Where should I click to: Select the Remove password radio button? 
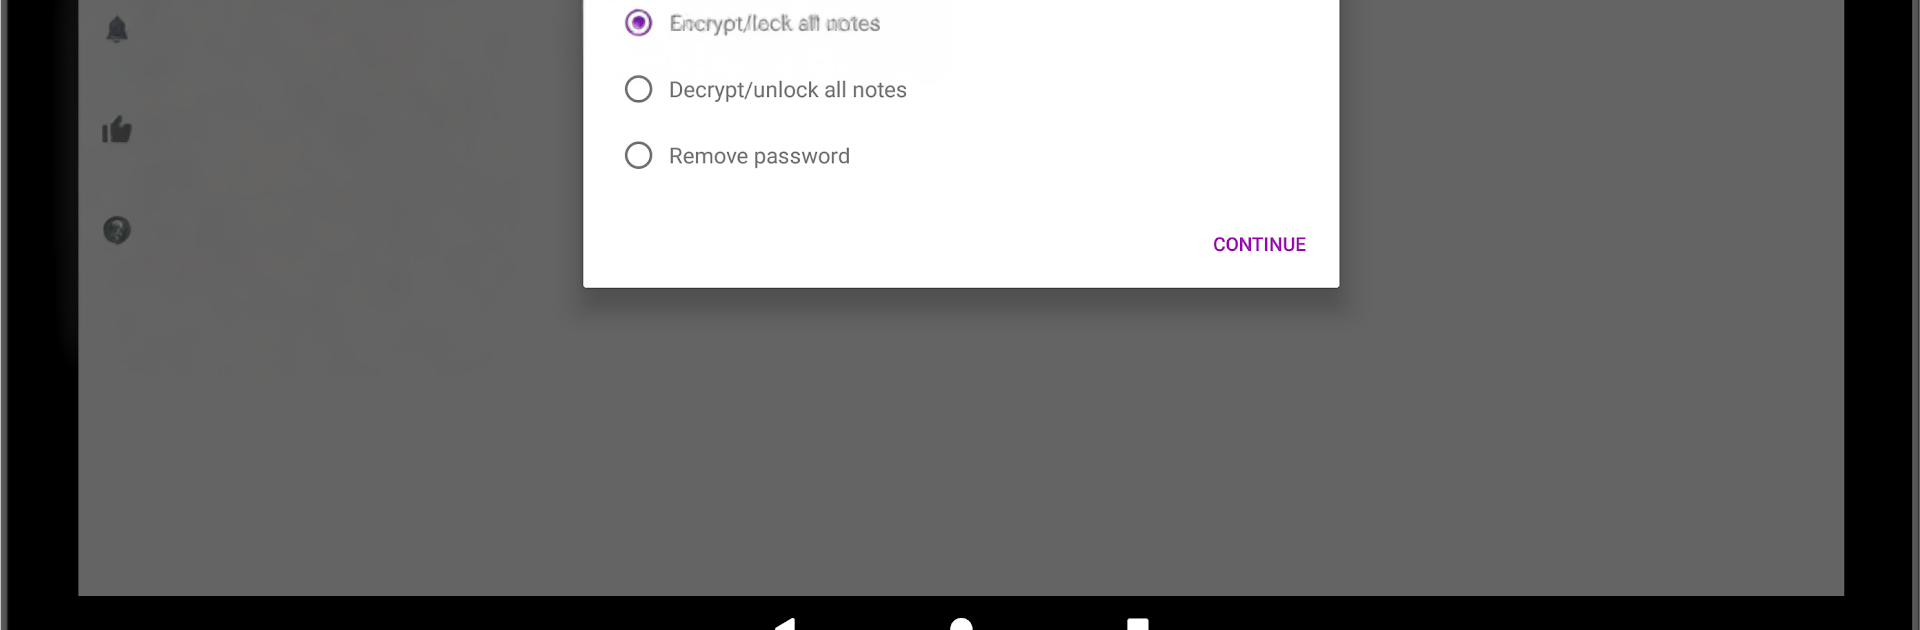tap(638, 155)
